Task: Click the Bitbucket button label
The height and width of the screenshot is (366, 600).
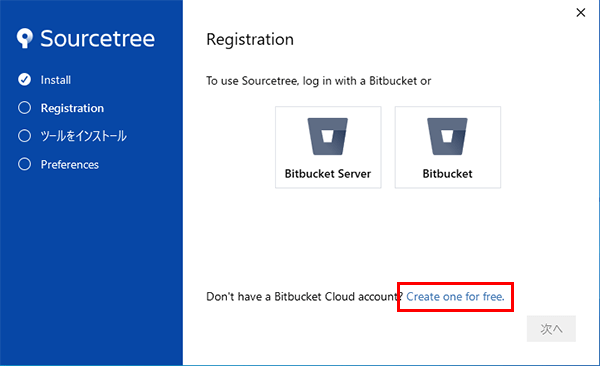Action: [x=447, y=174]
